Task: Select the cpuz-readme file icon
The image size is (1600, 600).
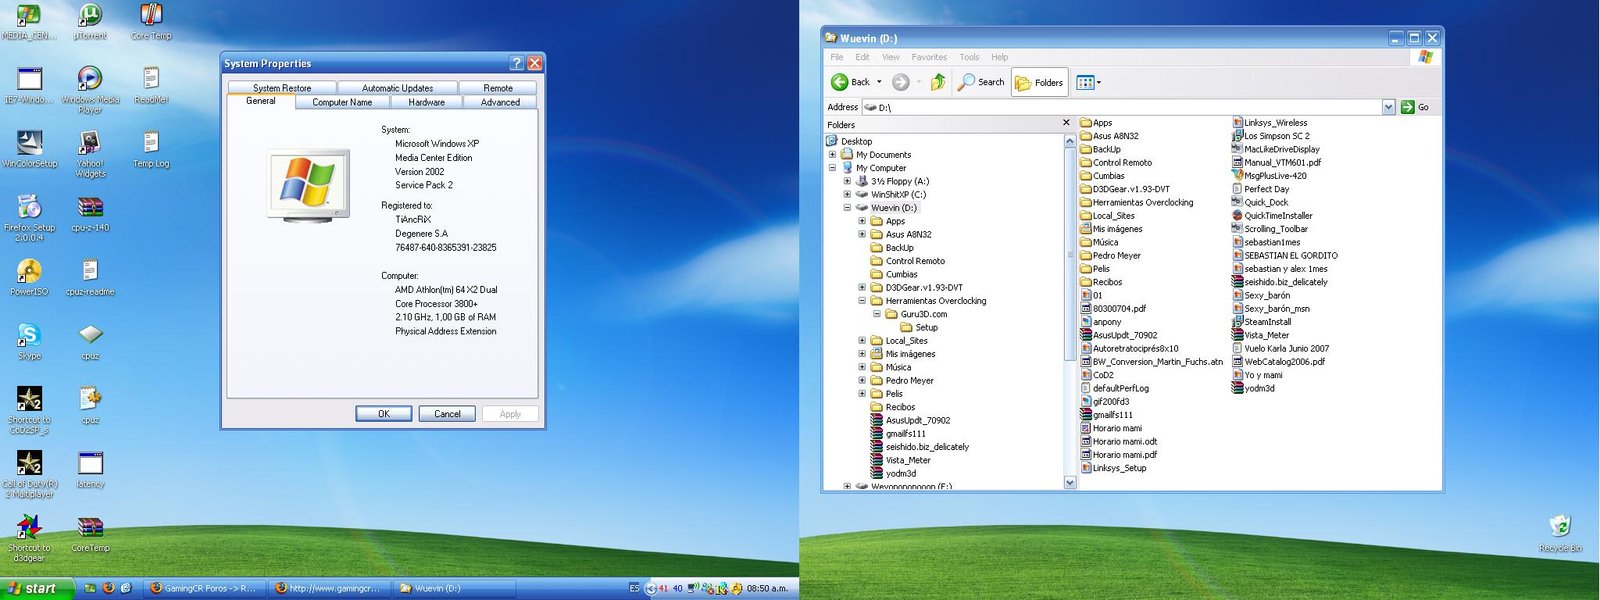Action: pos(90,277)
